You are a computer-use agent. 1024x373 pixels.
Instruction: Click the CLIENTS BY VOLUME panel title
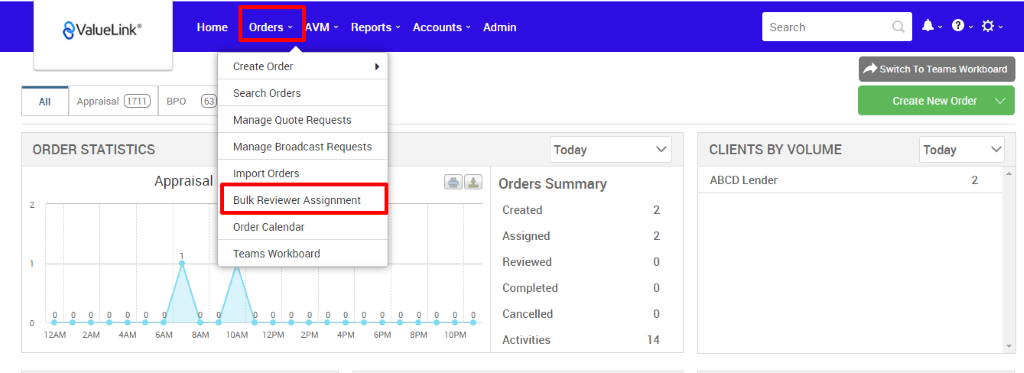coord(775,150)
